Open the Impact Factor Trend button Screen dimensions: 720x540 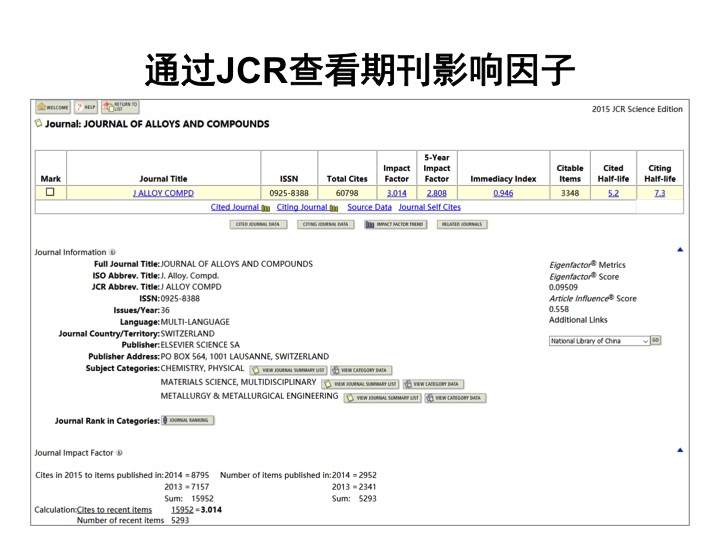tap(396, 225)
